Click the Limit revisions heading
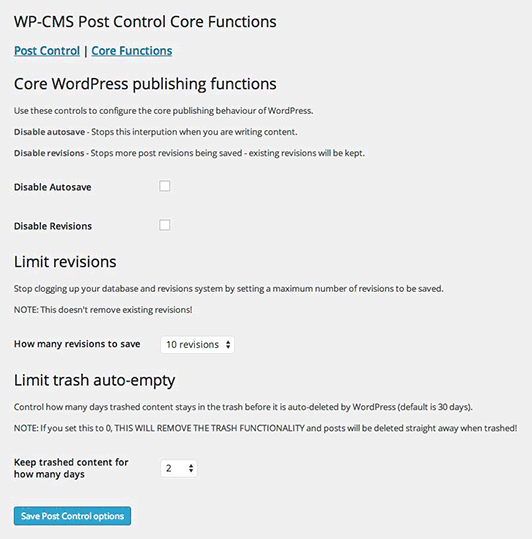532x539 pixels. click(x=65, y=262)
